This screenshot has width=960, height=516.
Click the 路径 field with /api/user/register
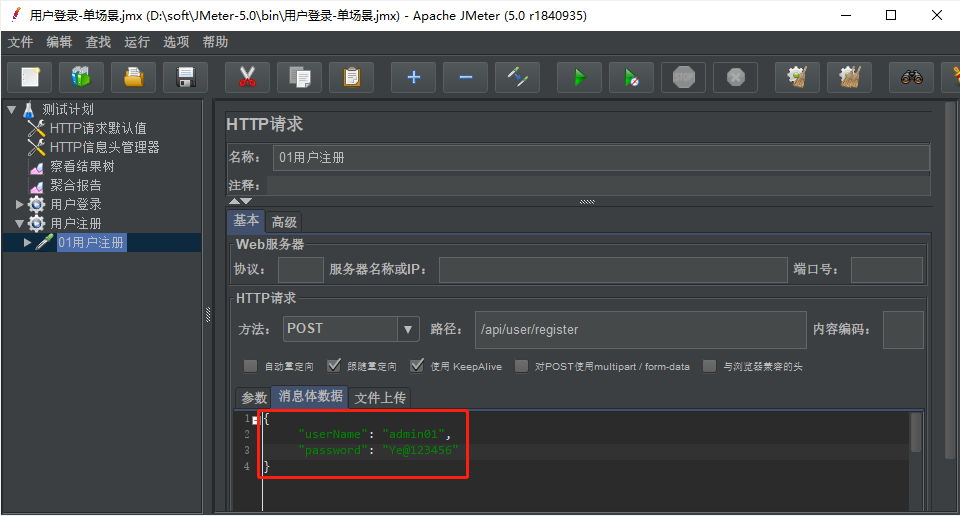640,329
